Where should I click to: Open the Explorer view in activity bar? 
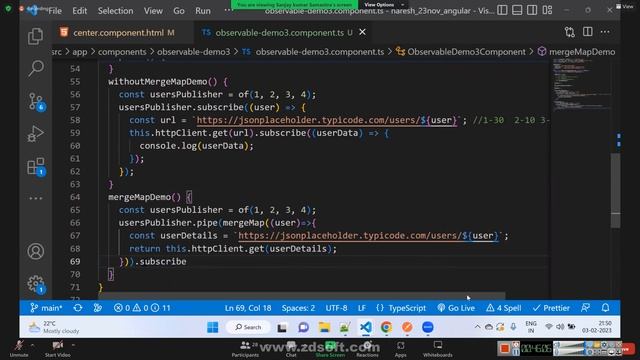pos(36,36)
